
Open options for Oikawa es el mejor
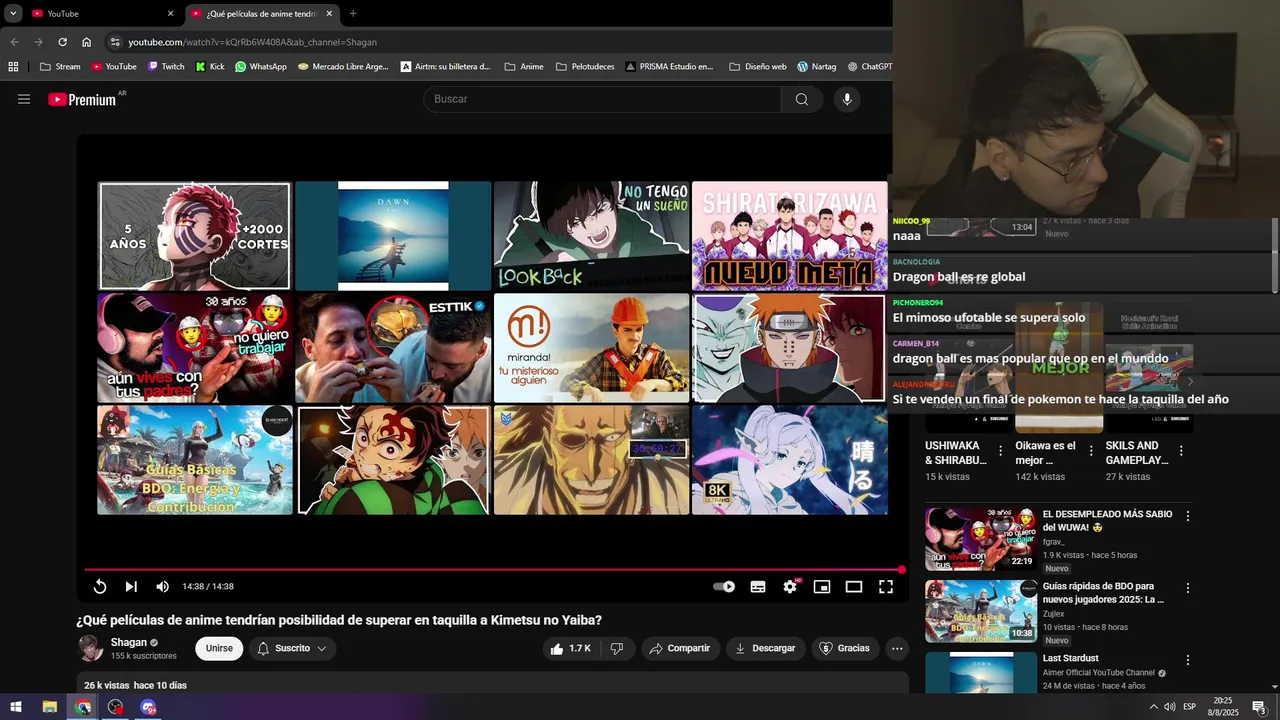point(1091,451)
